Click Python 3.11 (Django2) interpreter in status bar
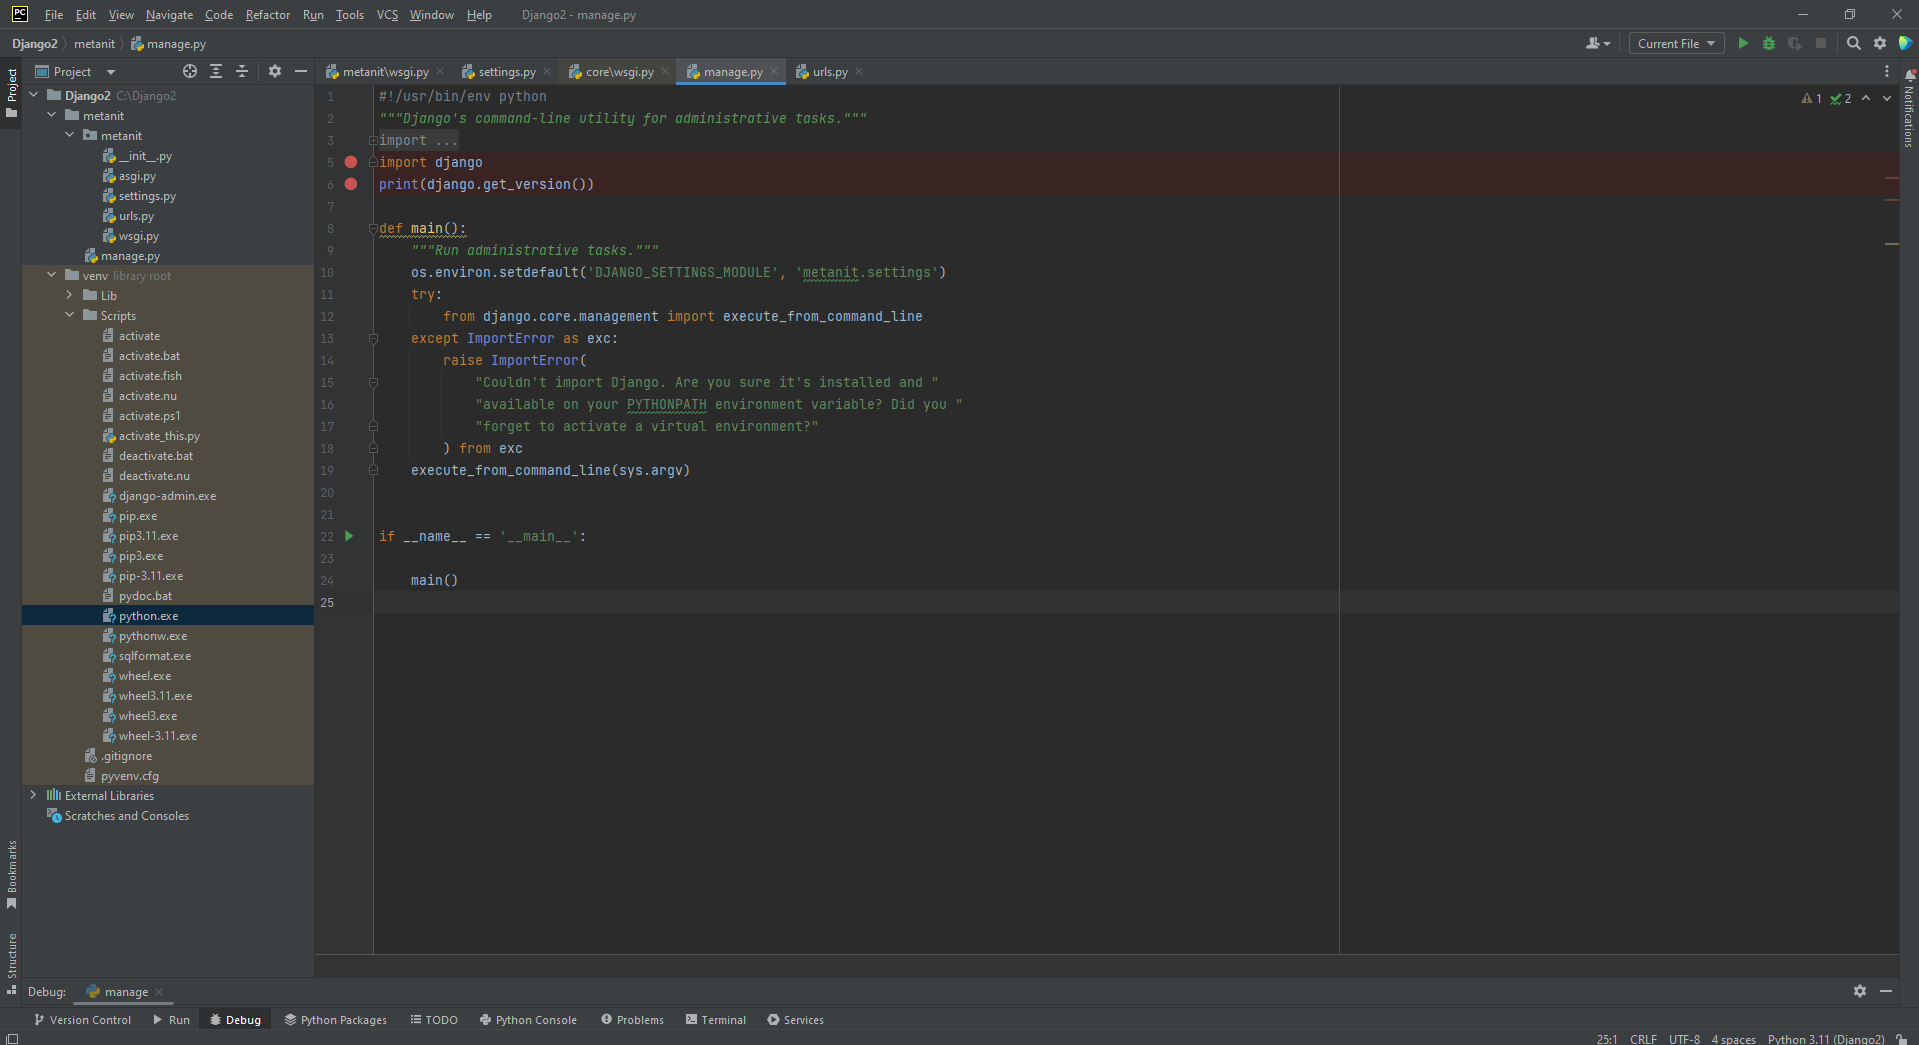Image resolution: width=1919 pixels, height=1045 pixels. tap(1825, 1039)
